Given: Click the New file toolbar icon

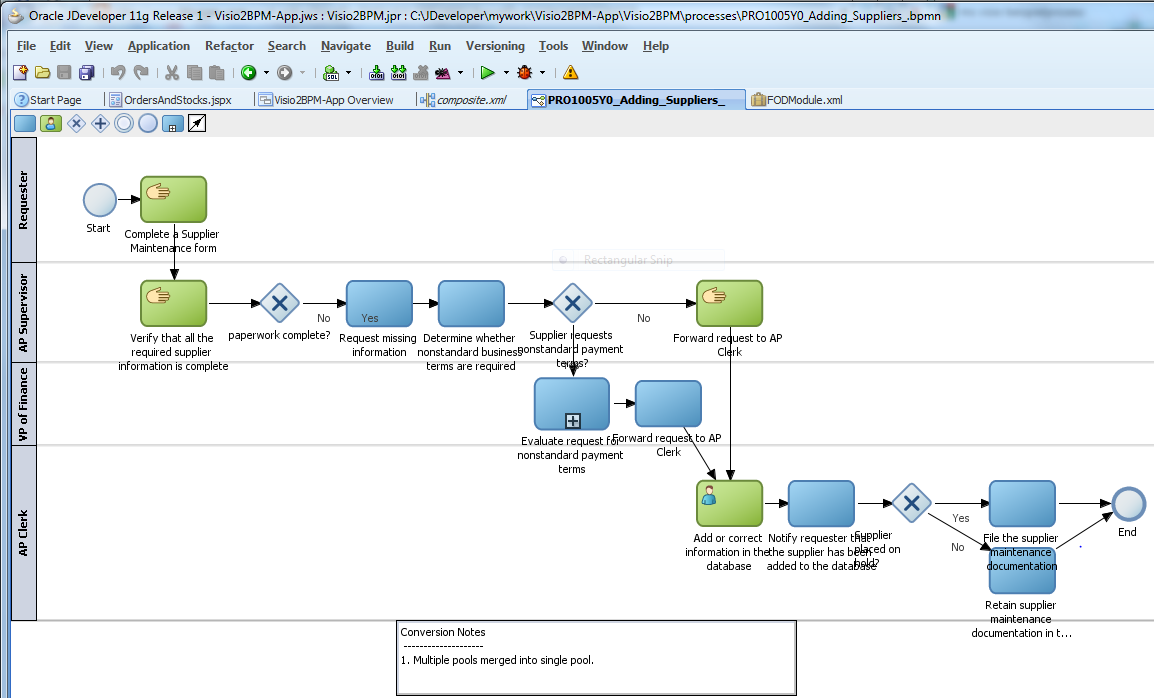Looking at the screenshot, I should click(21, 72).
